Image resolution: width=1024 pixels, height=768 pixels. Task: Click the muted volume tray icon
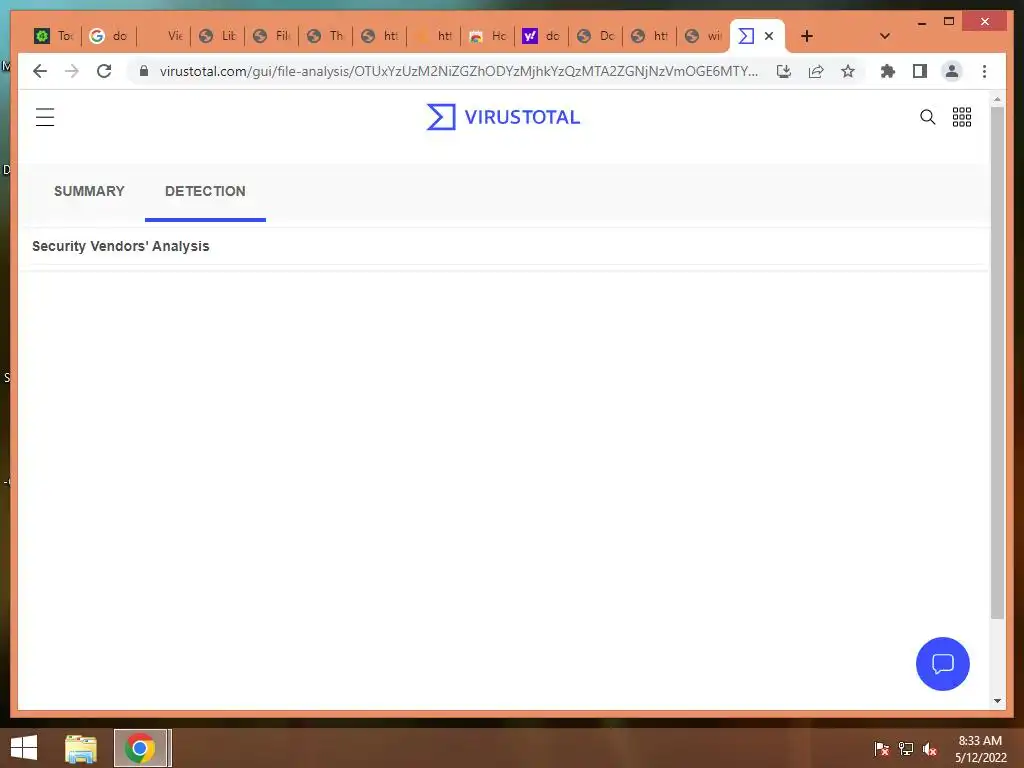click(930, 748)
